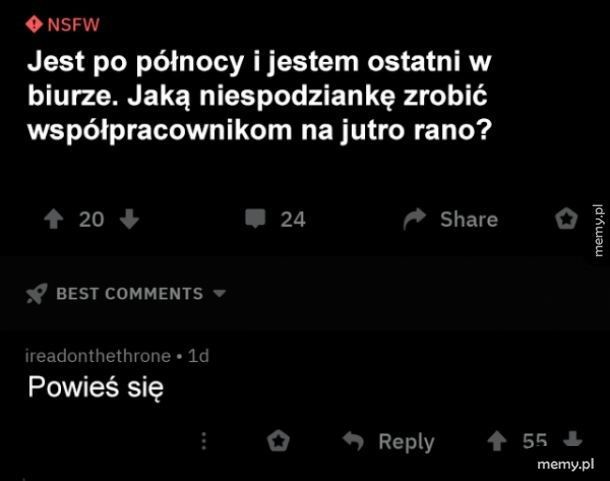
Task: Click the Reply text on the comment
Action: 407,442
